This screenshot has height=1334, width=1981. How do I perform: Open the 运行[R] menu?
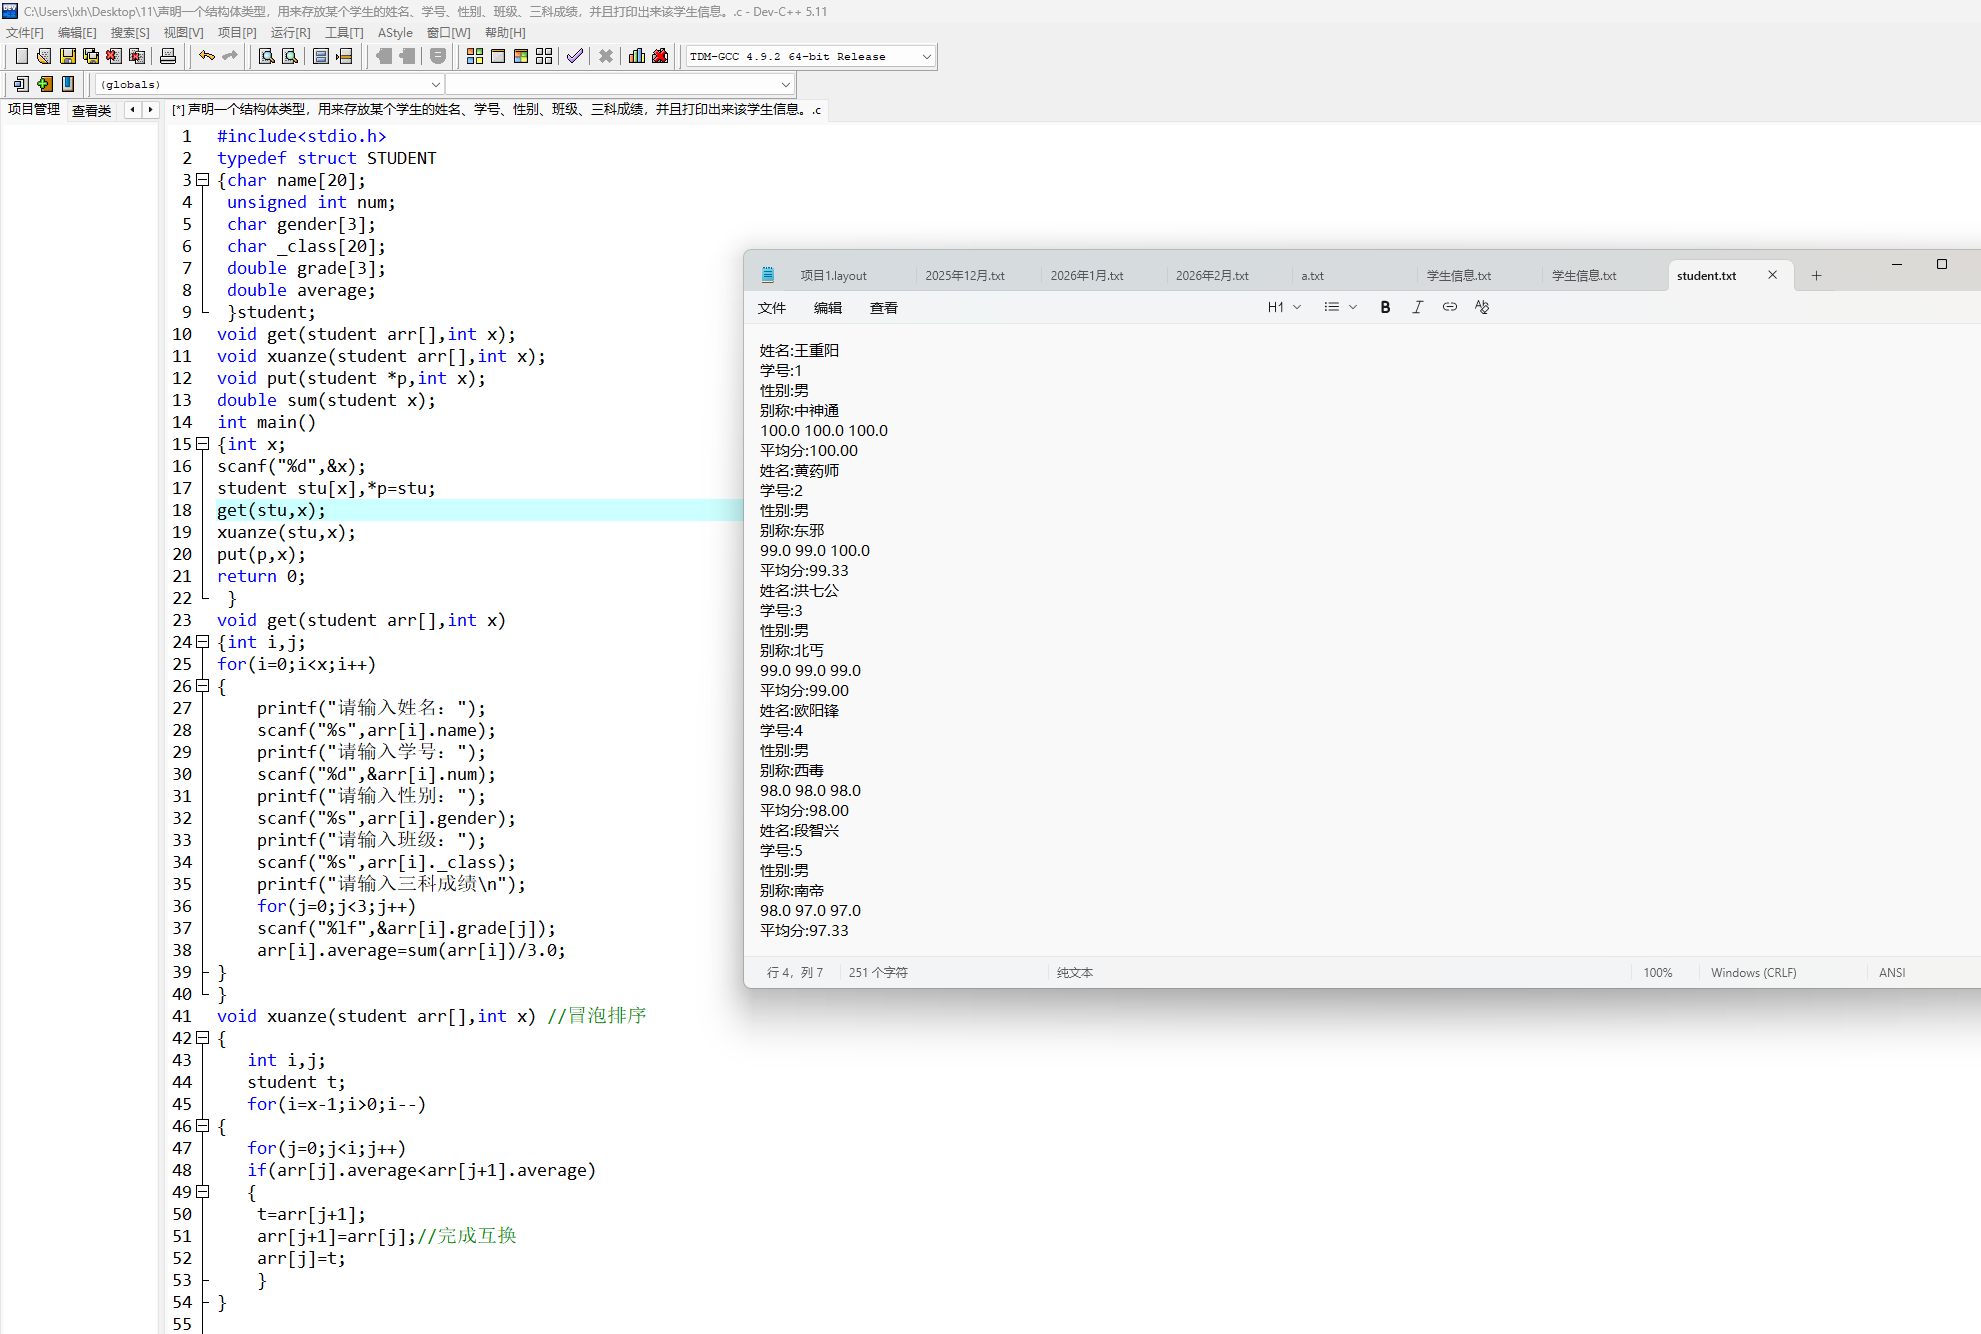click(x=290, y=32)
